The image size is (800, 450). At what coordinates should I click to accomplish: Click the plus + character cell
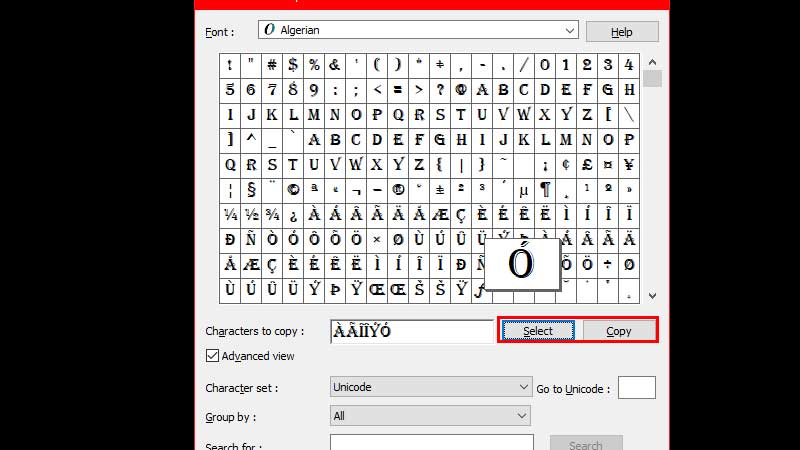[440, 65]
